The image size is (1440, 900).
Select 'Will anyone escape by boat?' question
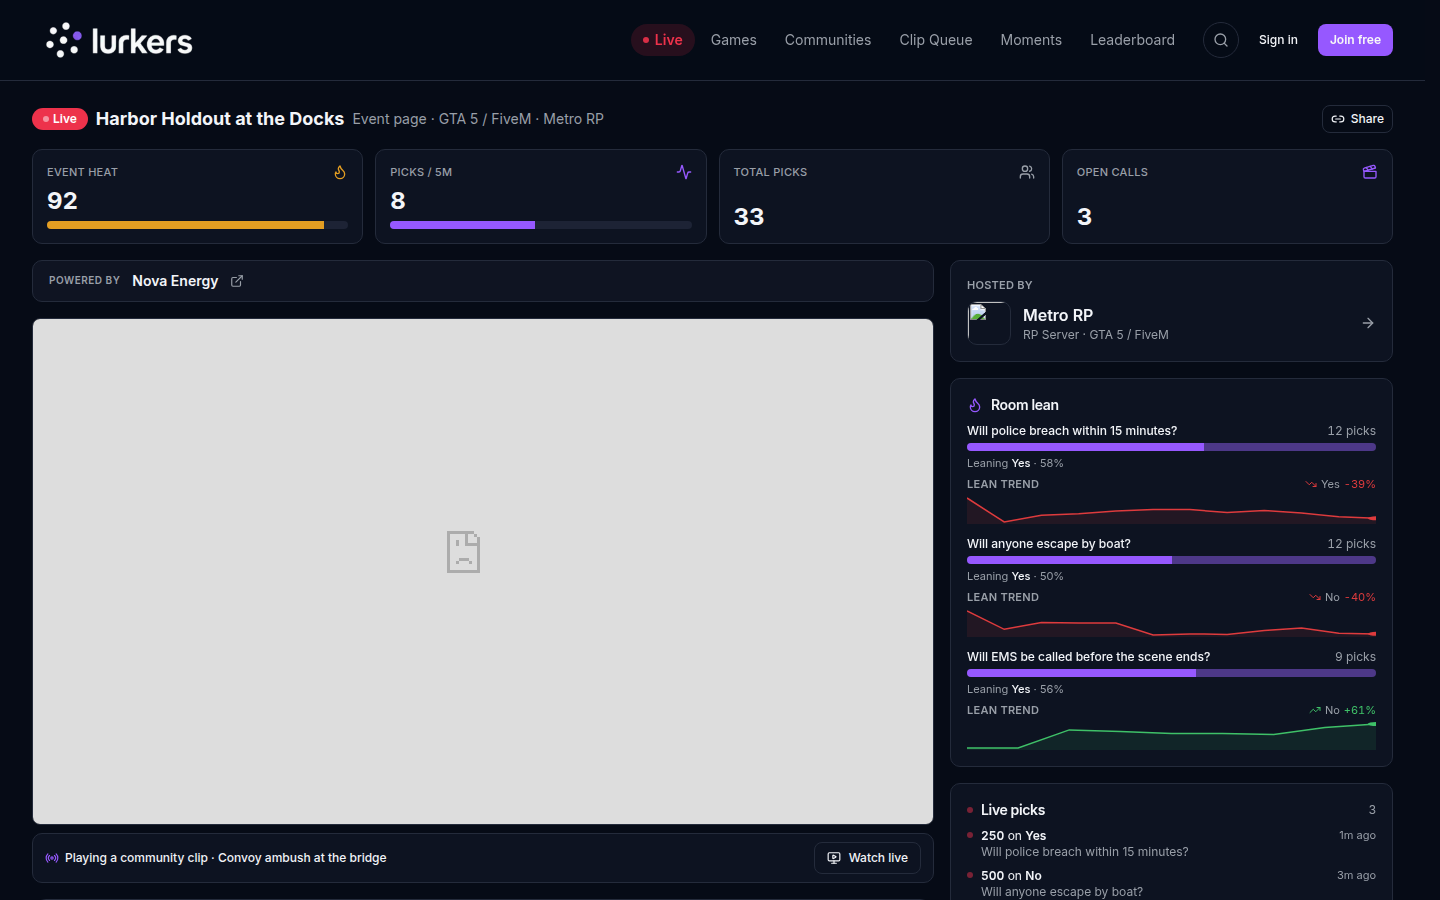click(x=1049, y=544)
